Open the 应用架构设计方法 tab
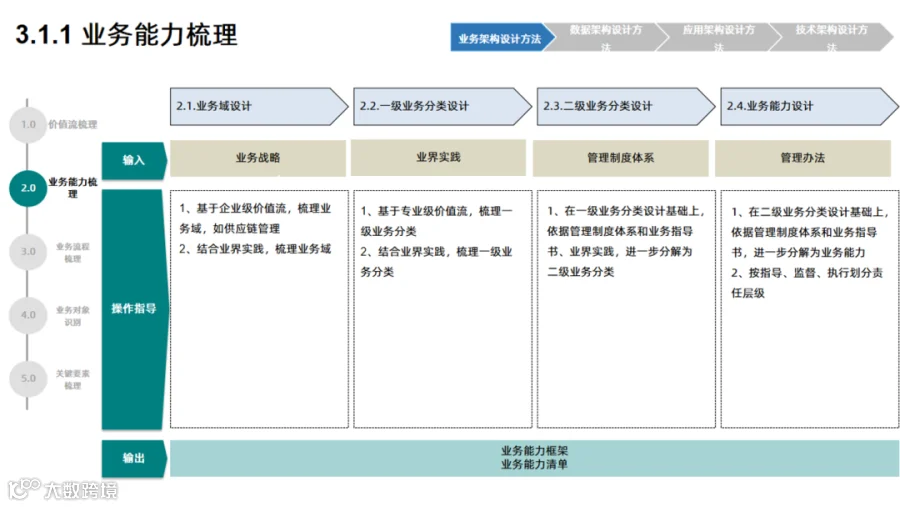Viewport: 900px width, 507px height. pyautogui.click(x=719, y=37)
